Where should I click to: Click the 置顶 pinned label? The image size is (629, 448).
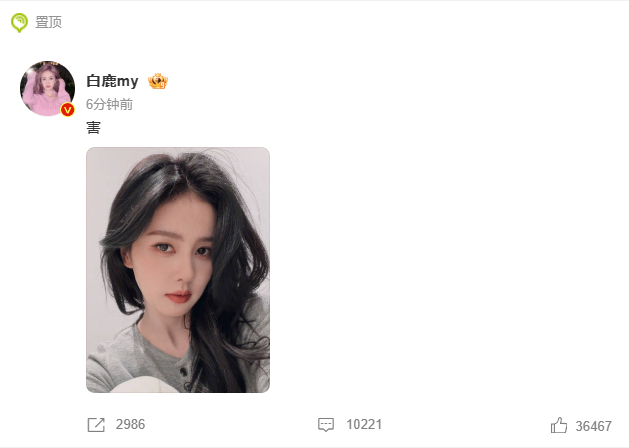tap(49, 22)
